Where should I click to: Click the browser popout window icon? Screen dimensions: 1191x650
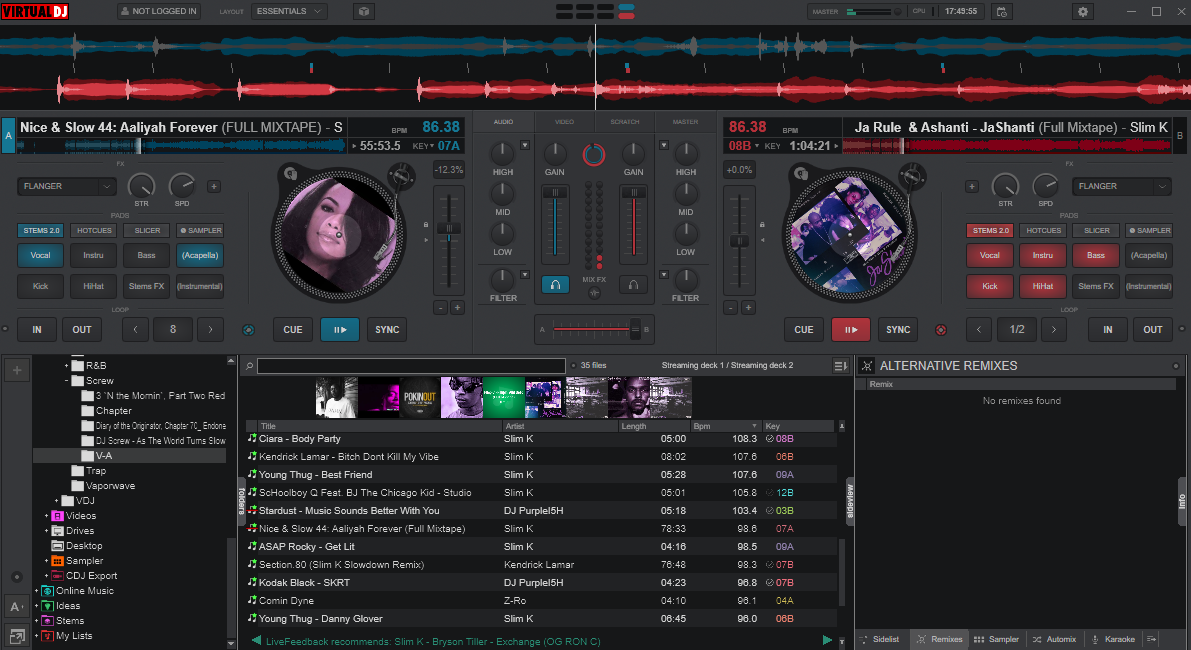17,636
